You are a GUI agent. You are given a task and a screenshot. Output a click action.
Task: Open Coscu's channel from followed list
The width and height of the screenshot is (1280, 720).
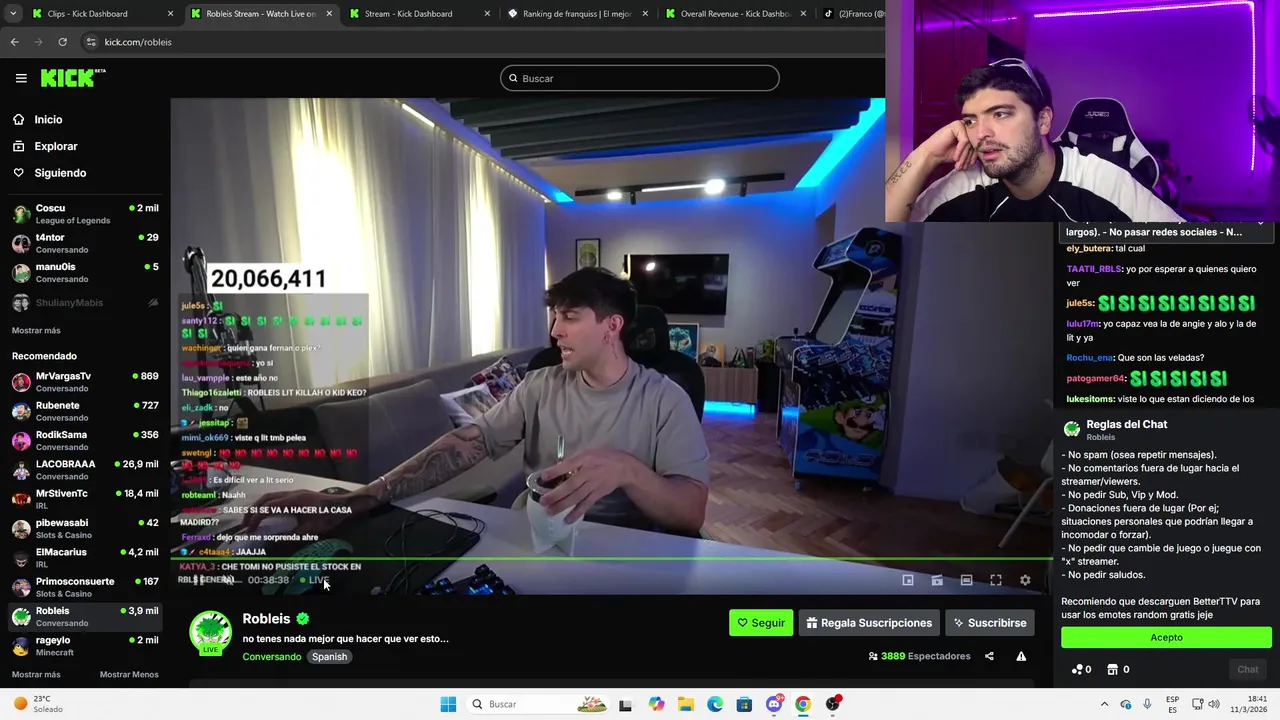click(x=85, y=214)
